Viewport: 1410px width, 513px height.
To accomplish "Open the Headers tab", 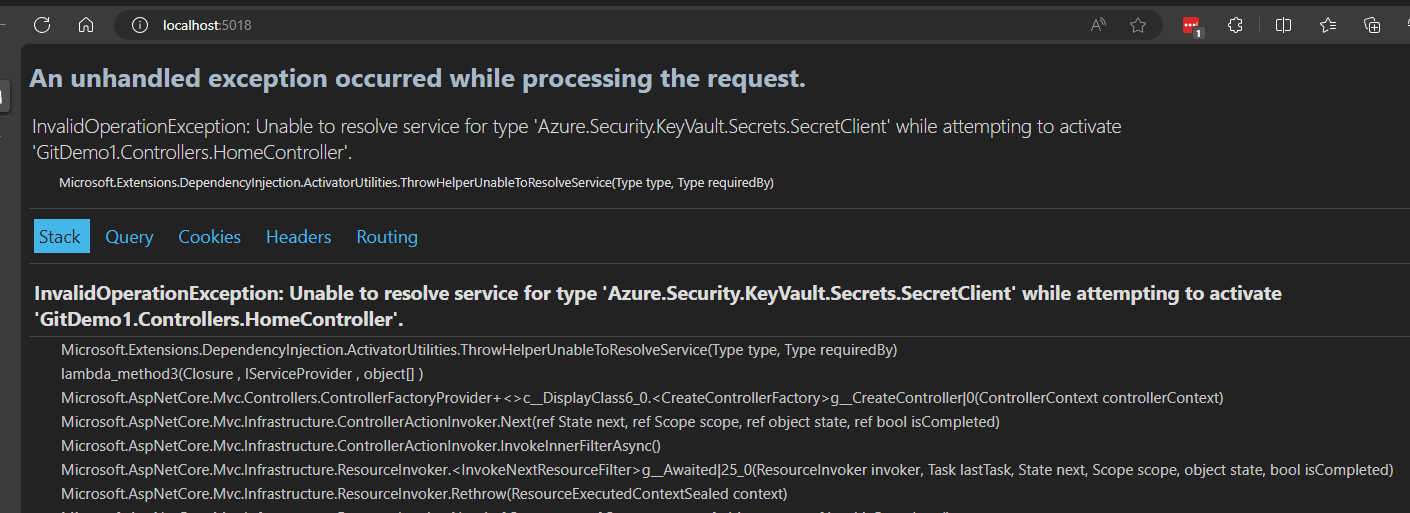I will 298,237.
